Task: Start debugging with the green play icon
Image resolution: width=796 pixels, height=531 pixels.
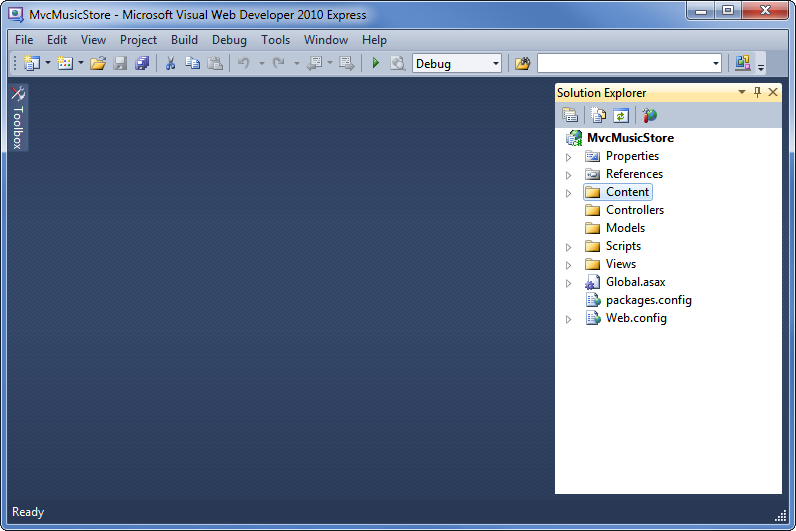Action: (376, 64)
